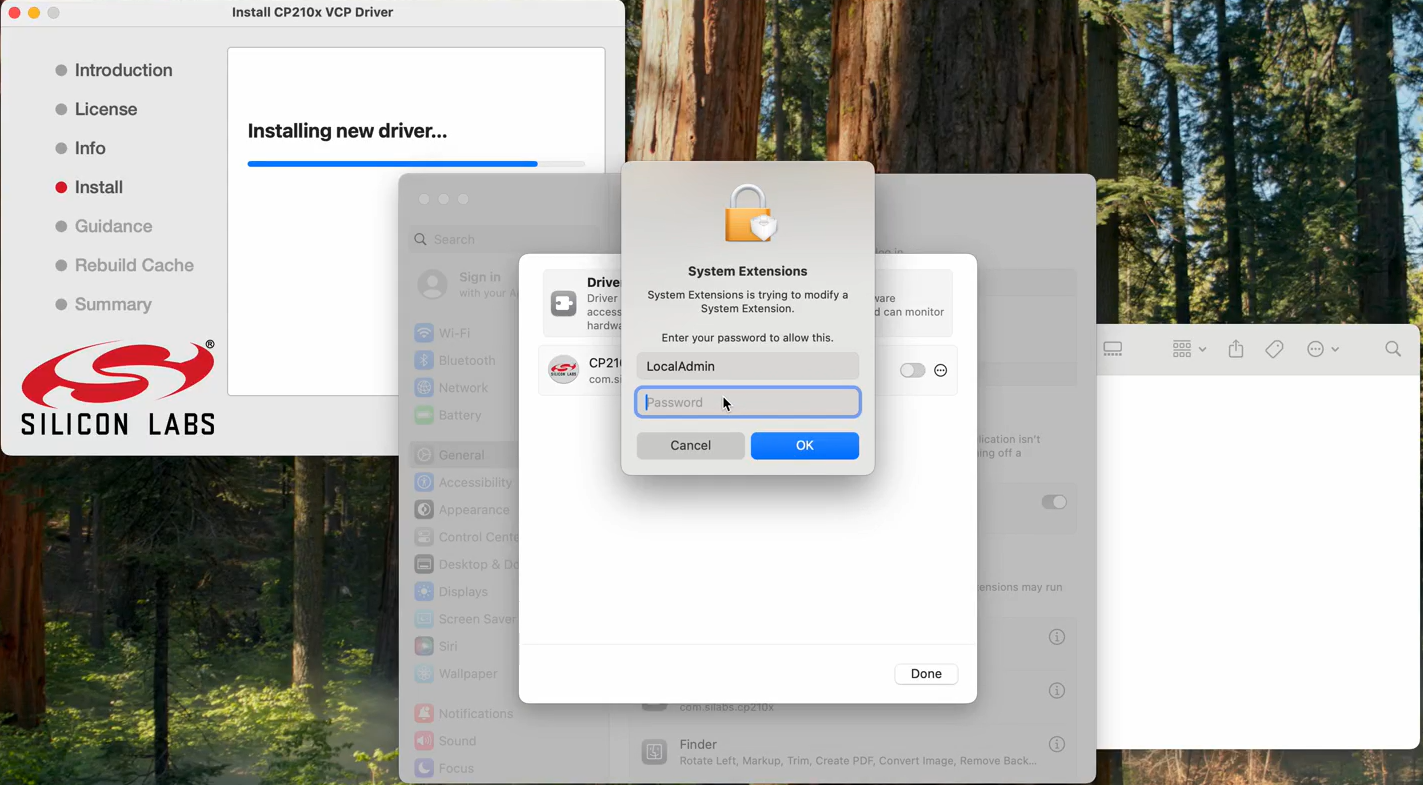The width and height of the screenshot is (1423, 785).
Task: Toggle the enabled switch in the Settings right pane
Action: pos(1054,502)
